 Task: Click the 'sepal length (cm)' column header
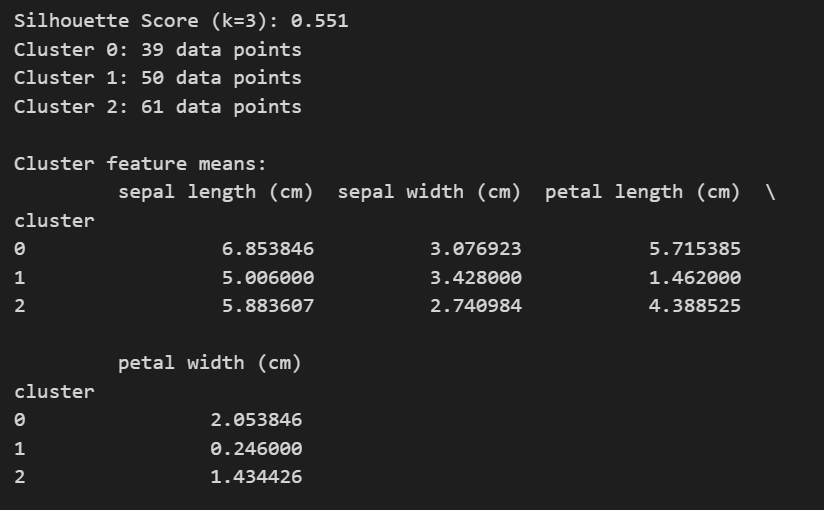pyautogui.click(x=215, y=192)
